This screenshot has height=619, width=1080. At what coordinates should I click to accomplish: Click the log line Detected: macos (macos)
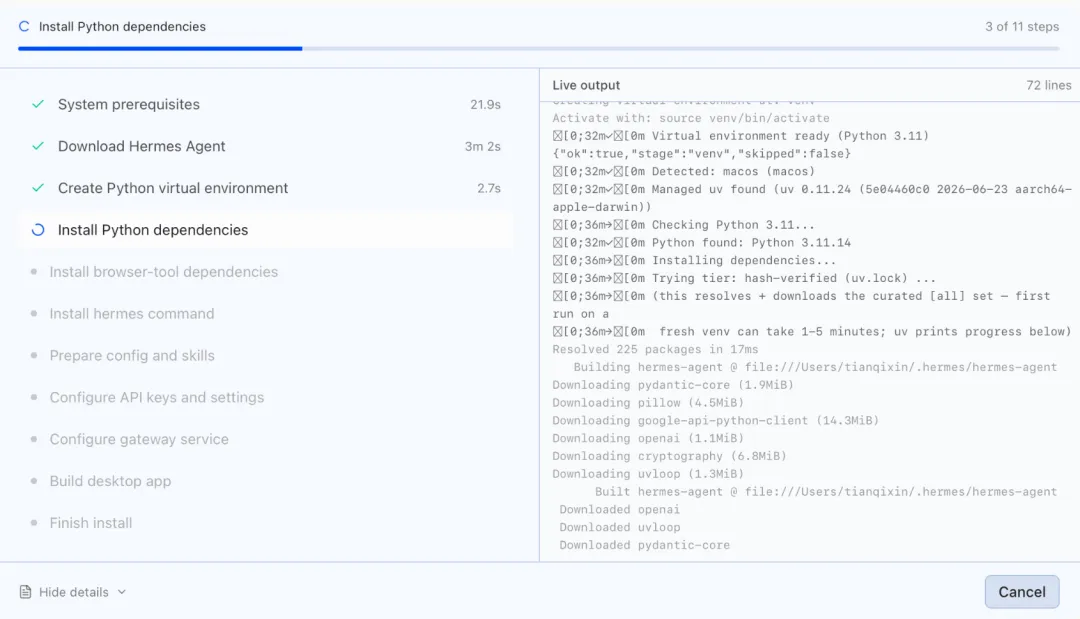(x=684, y=171)
